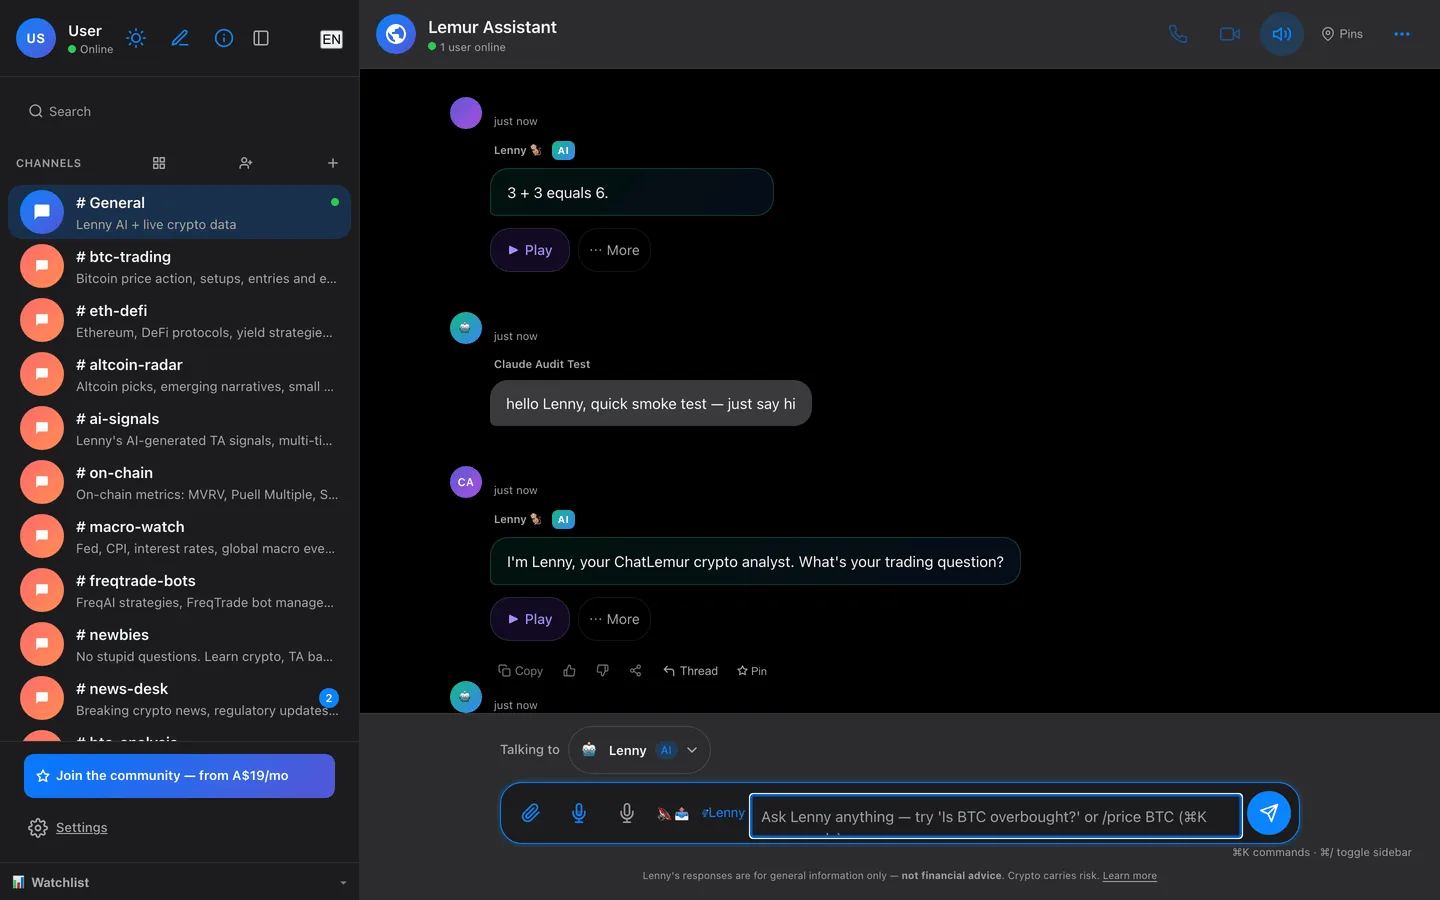Open the Talking to Lenny dropdown

639,750
